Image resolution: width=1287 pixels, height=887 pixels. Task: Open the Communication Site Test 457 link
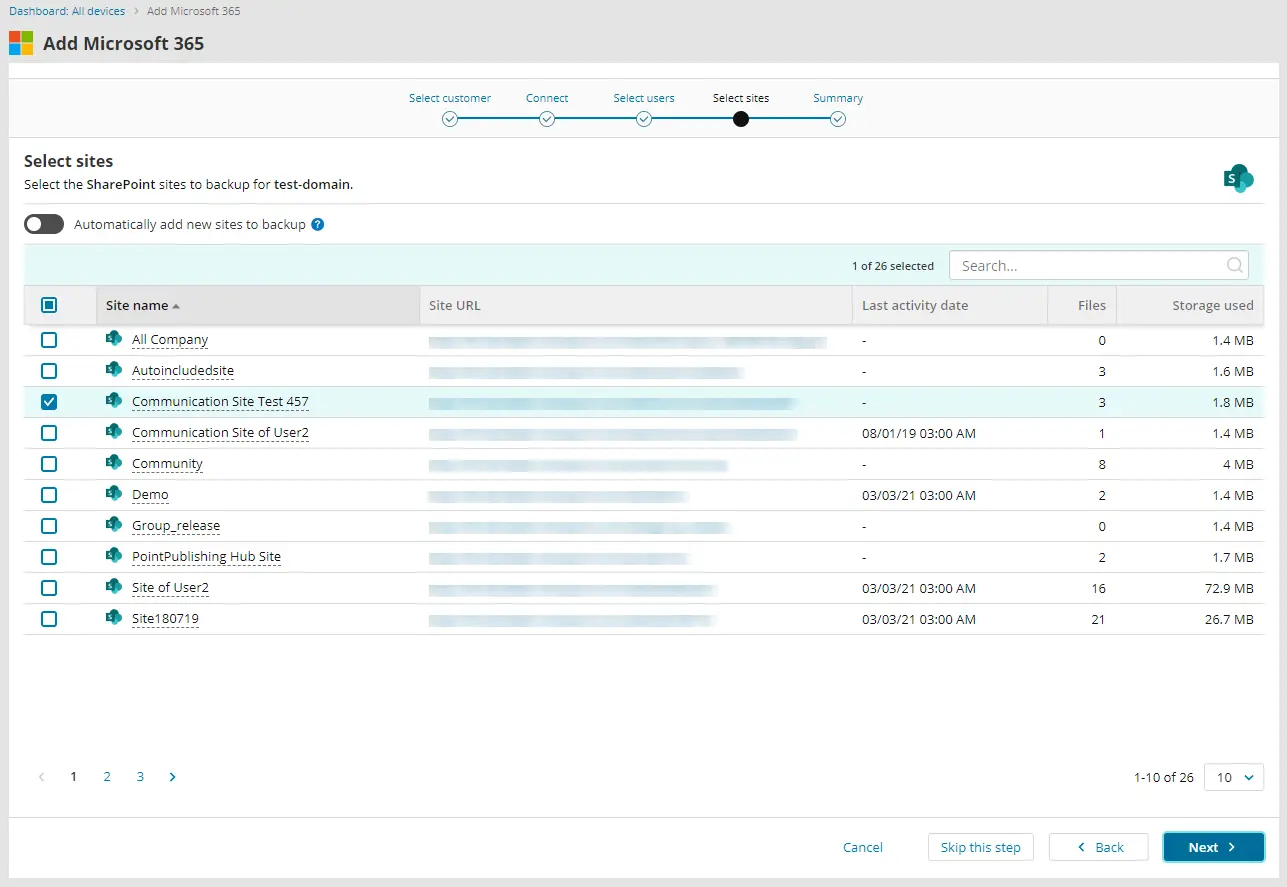(x=220, y=402)
